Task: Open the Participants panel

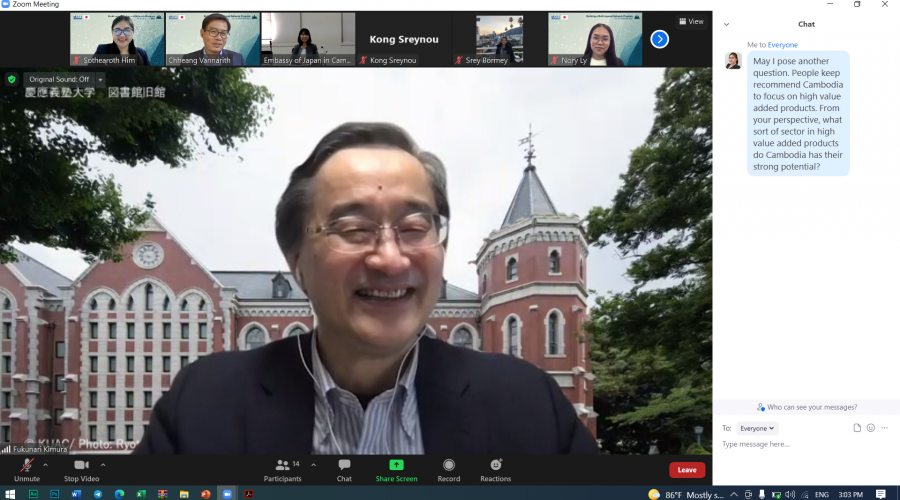Action: (x=283, y=468)
